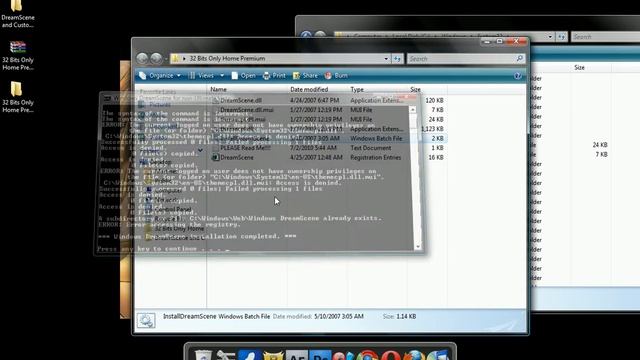
Task: Open the Recycle Bin in the dock
Action: pyautogui.click(x=203, y=355)
